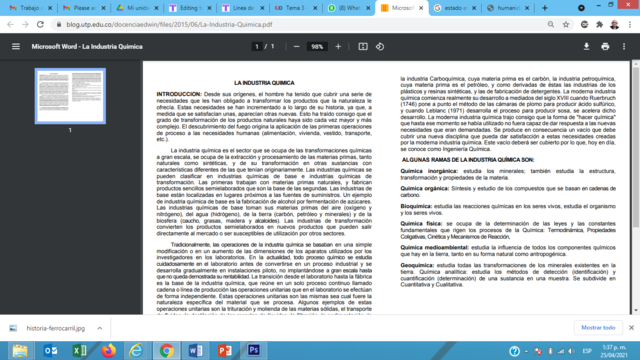Switch to the Linea de tab
640x360 pixels.
pos(243,8)
